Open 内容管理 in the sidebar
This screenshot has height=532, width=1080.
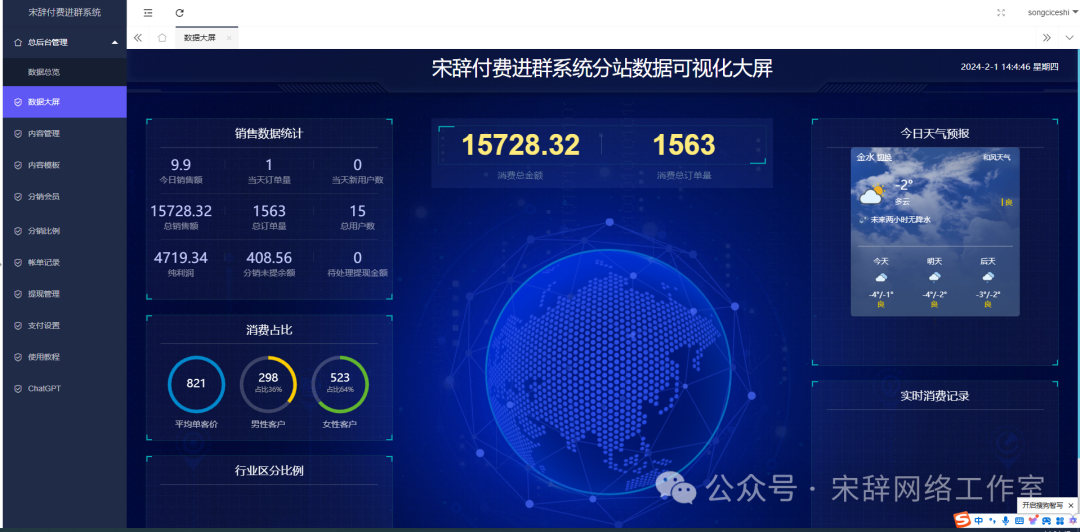(63, 134)
